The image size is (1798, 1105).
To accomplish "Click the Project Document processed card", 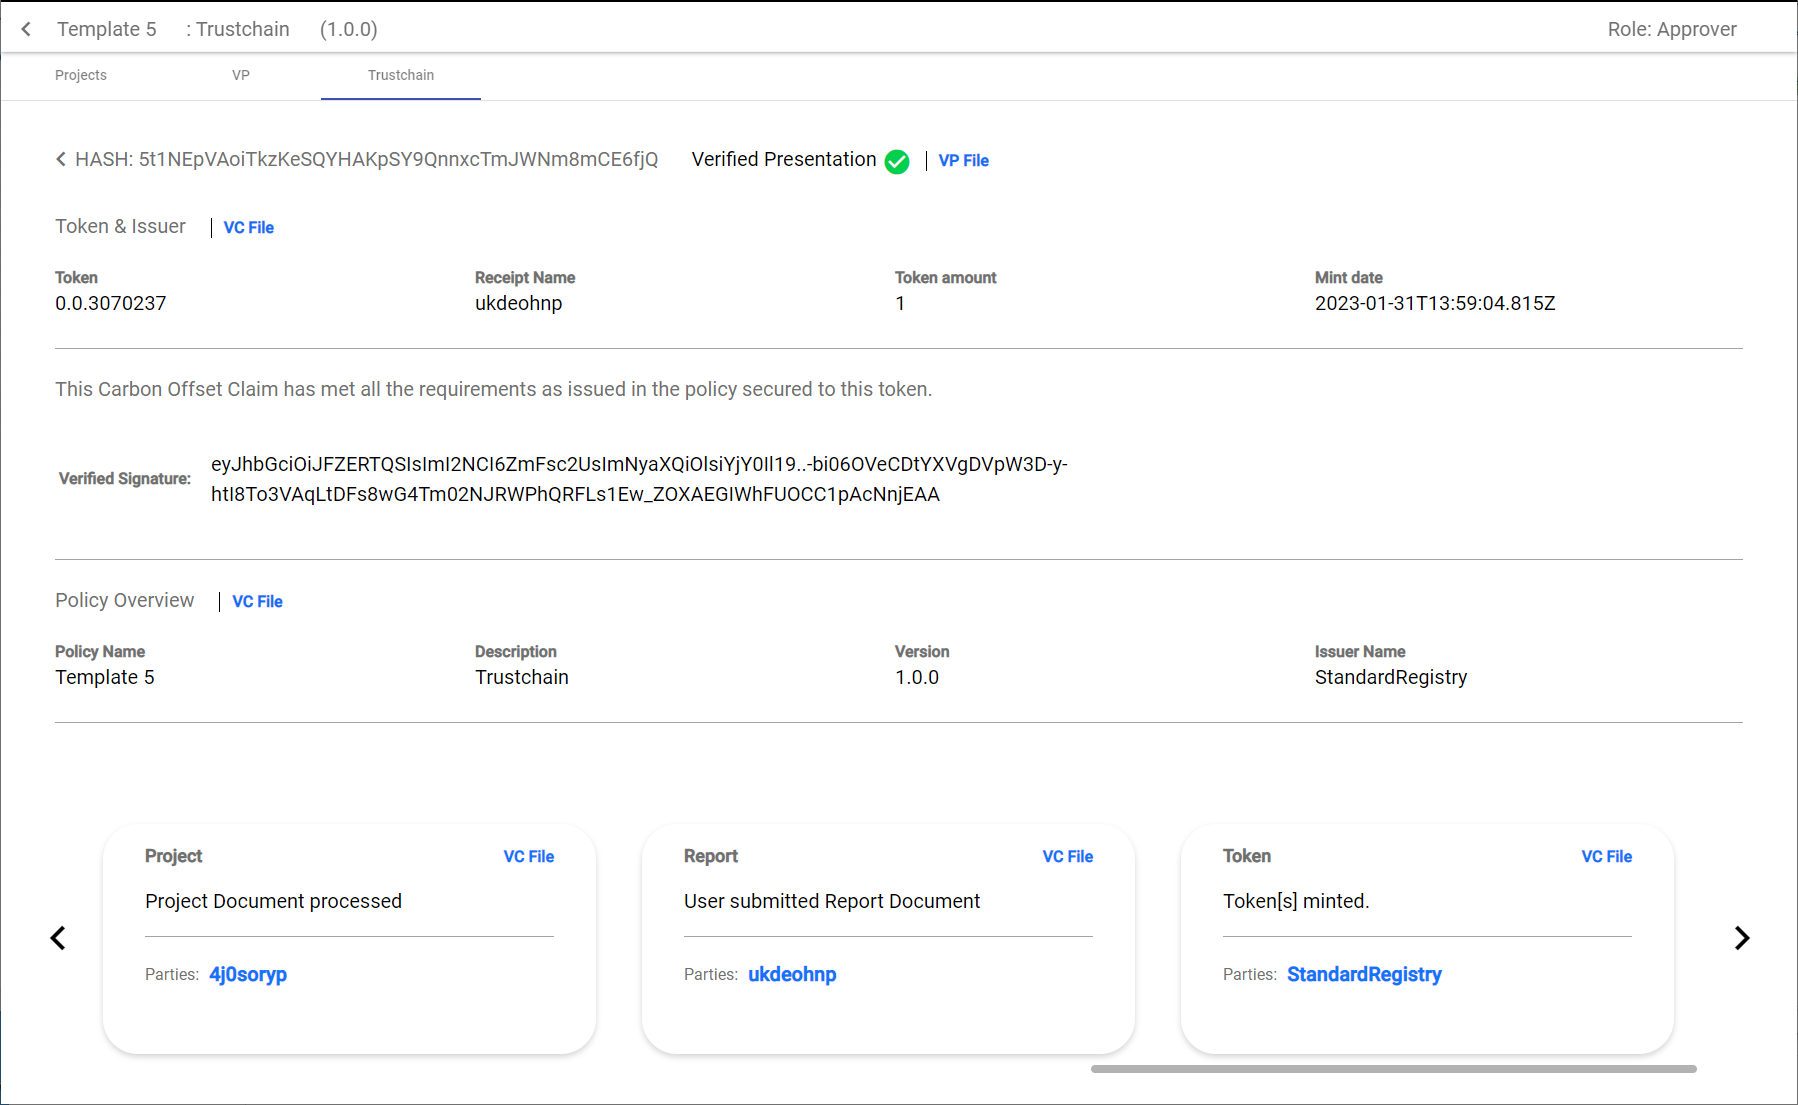I will 349,938.
